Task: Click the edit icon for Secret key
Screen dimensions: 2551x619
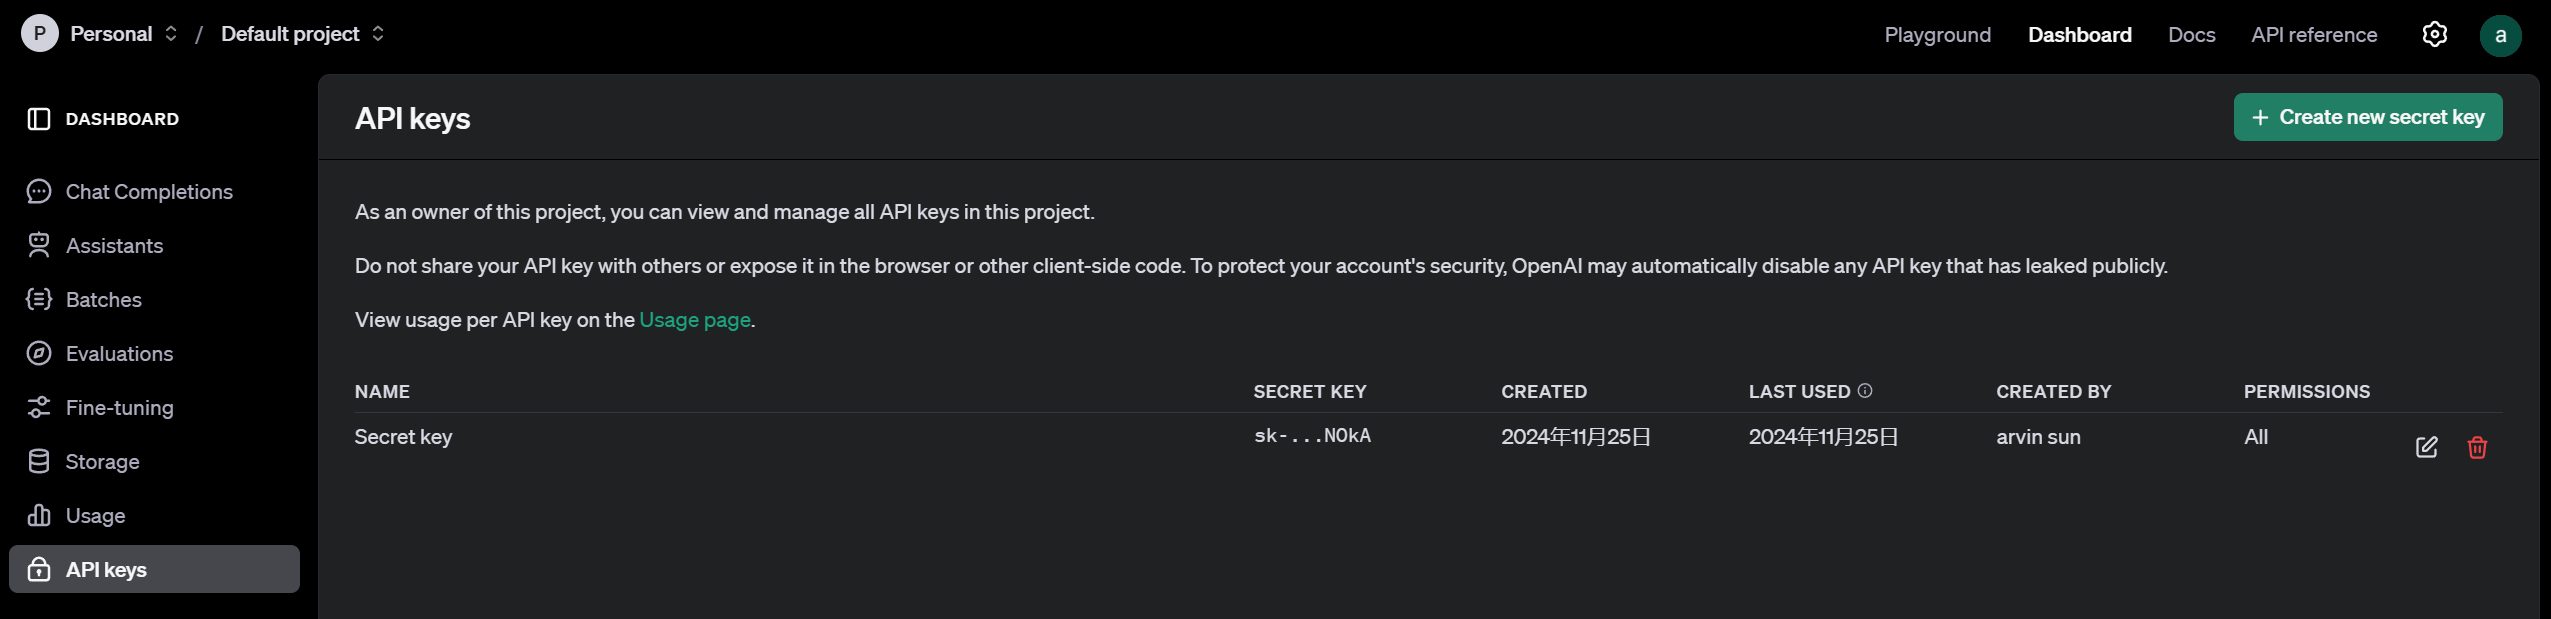Action: 2426,447
